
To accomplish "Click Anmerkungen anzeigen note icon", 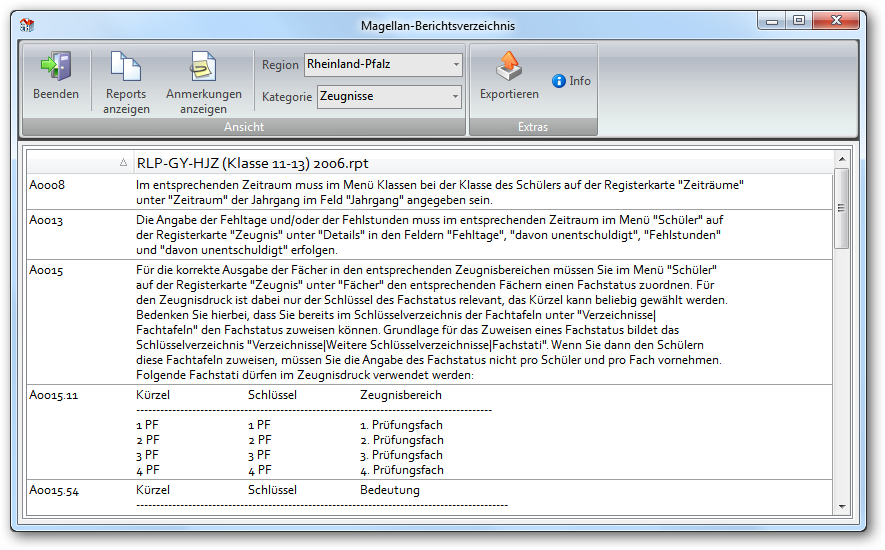I will [203, 66].
